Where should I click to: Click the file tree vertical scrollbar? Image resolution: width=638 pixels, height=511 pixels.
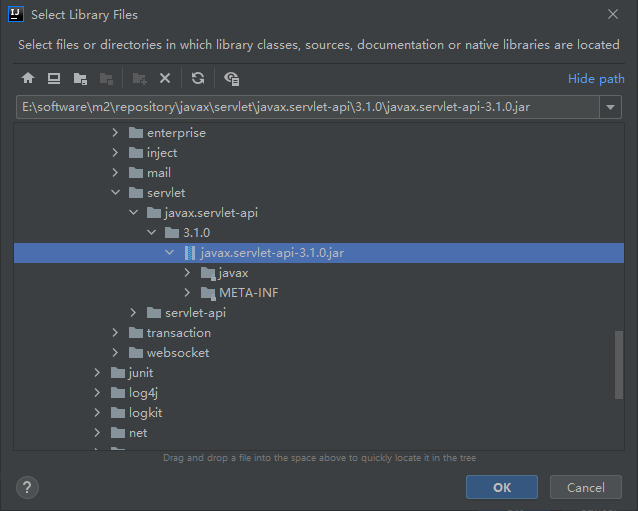point(618,365)
